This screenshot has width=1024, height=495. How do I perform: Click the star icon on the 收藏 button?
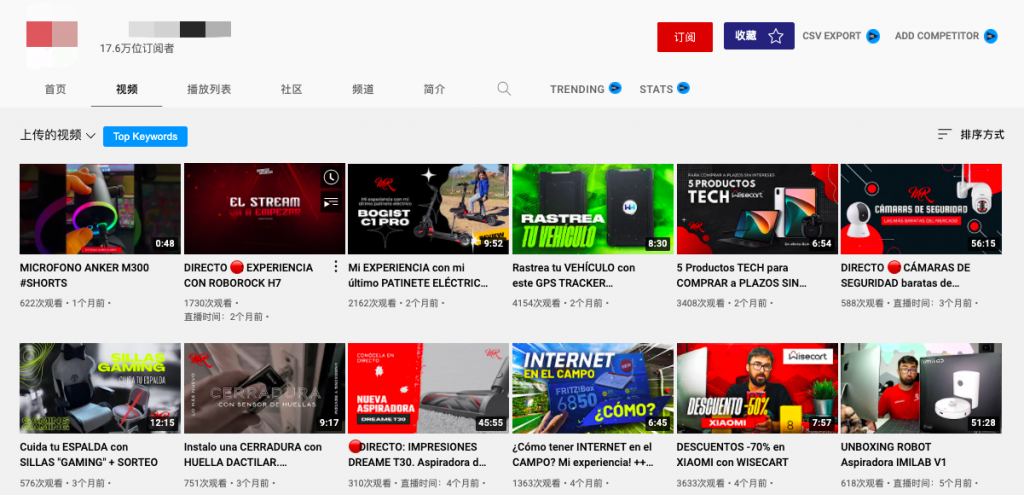775,36
